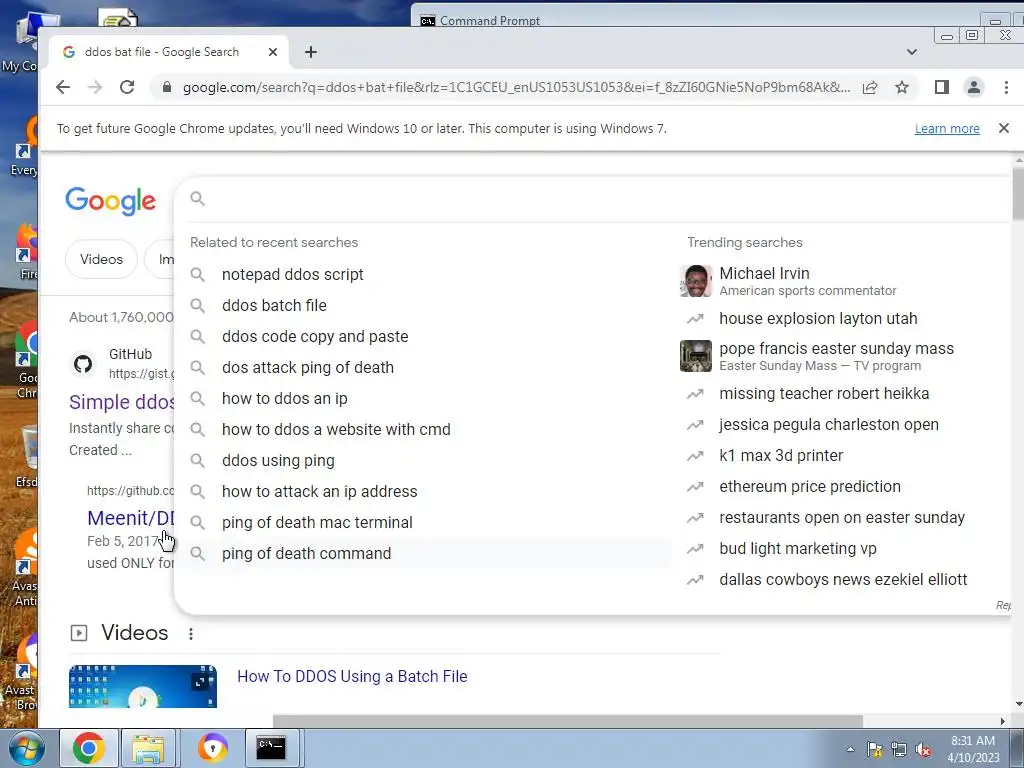1024x768 pixels.
Task: Open trending 'dallas cowboys news ezekiel elliott'
Action: (x=843, y=580)
